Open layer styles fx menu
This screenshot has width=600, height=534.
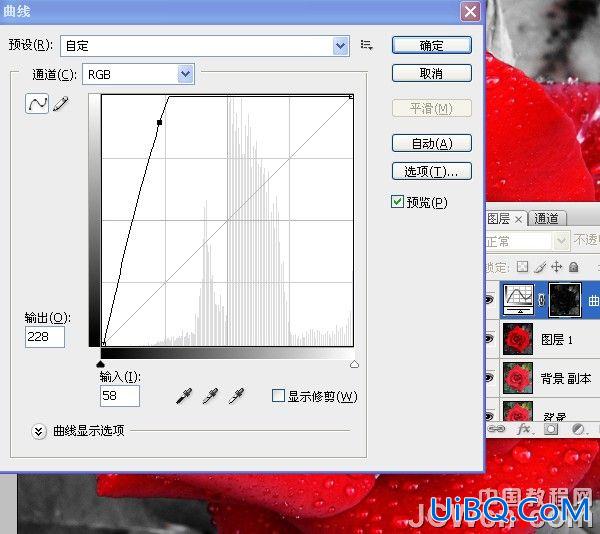(x=523, y=429)
